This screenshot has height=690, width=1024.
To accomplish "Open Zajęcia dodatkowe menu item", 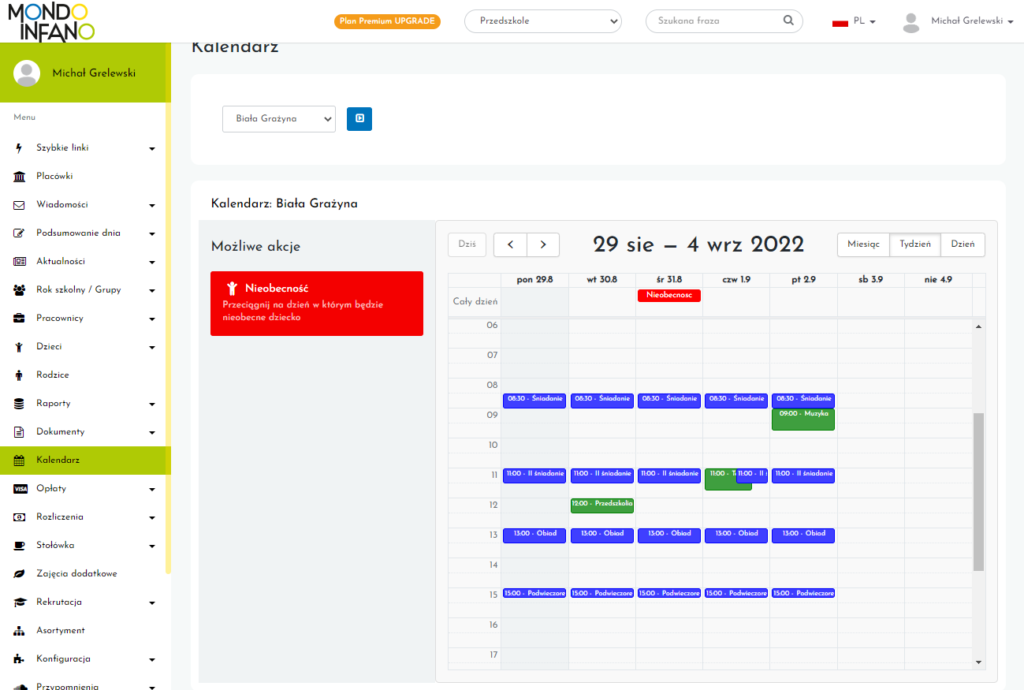I will click(x=85, y=573).
